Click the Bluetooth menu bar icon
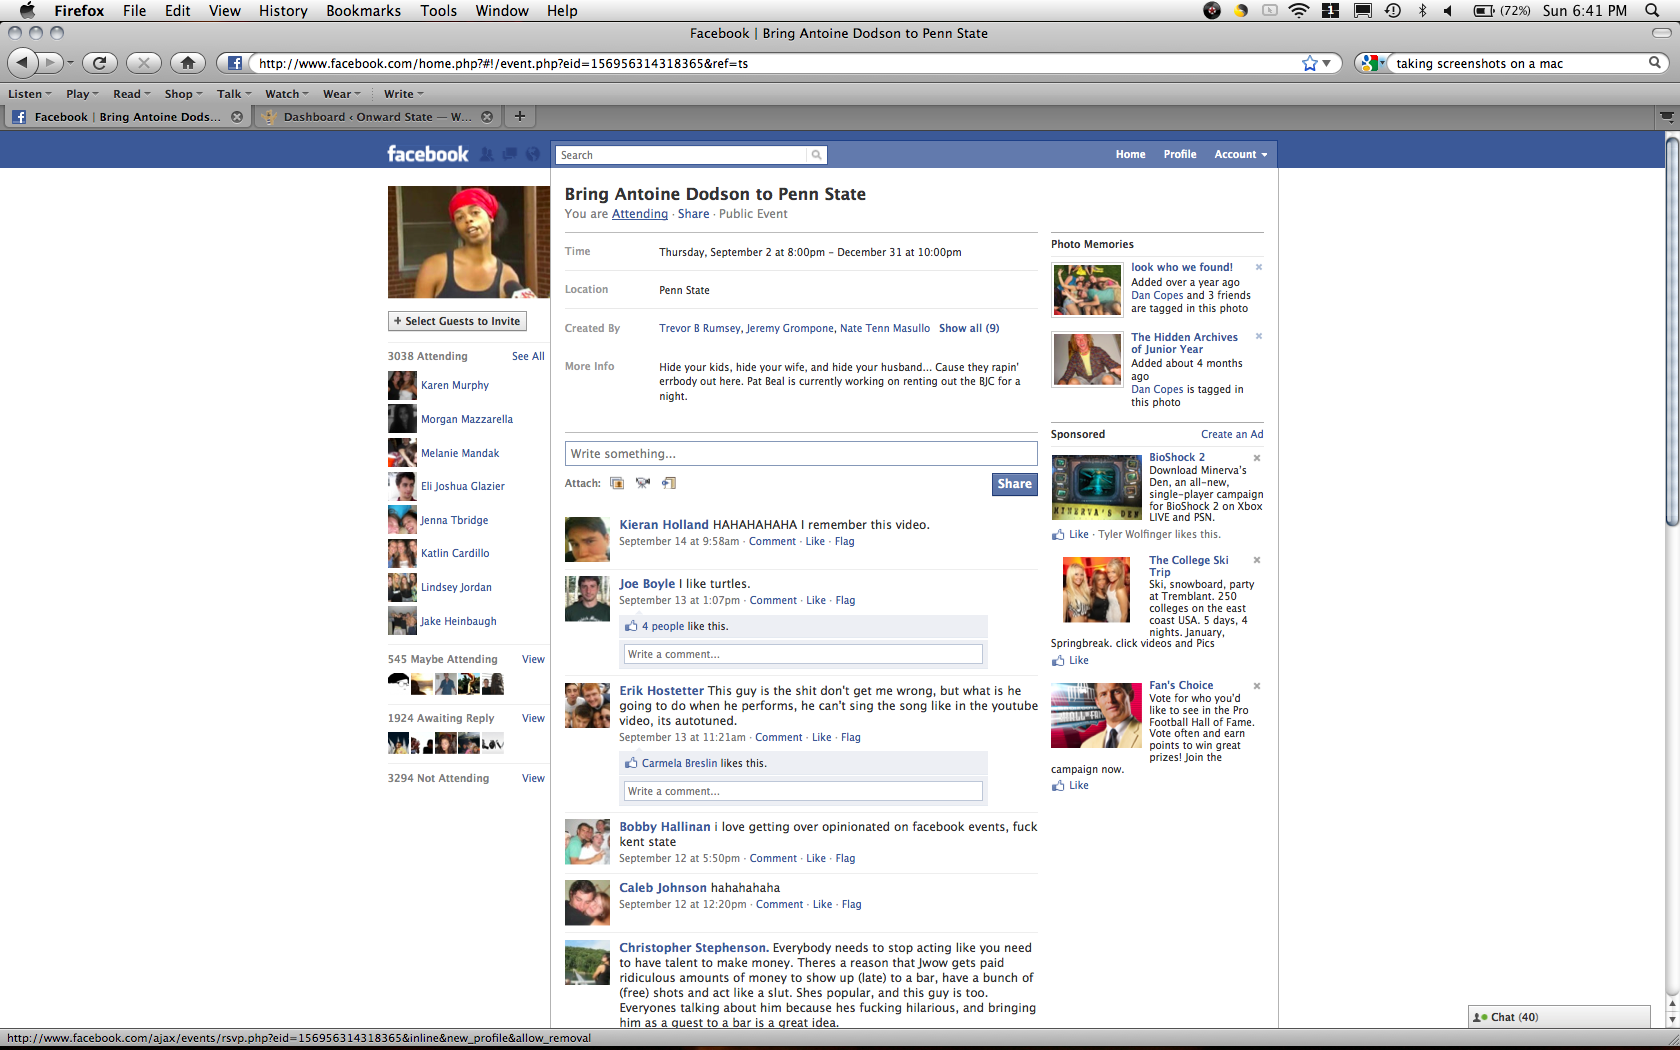The height and width of the screenshot is (1050, 1680). pos(1422,11)
